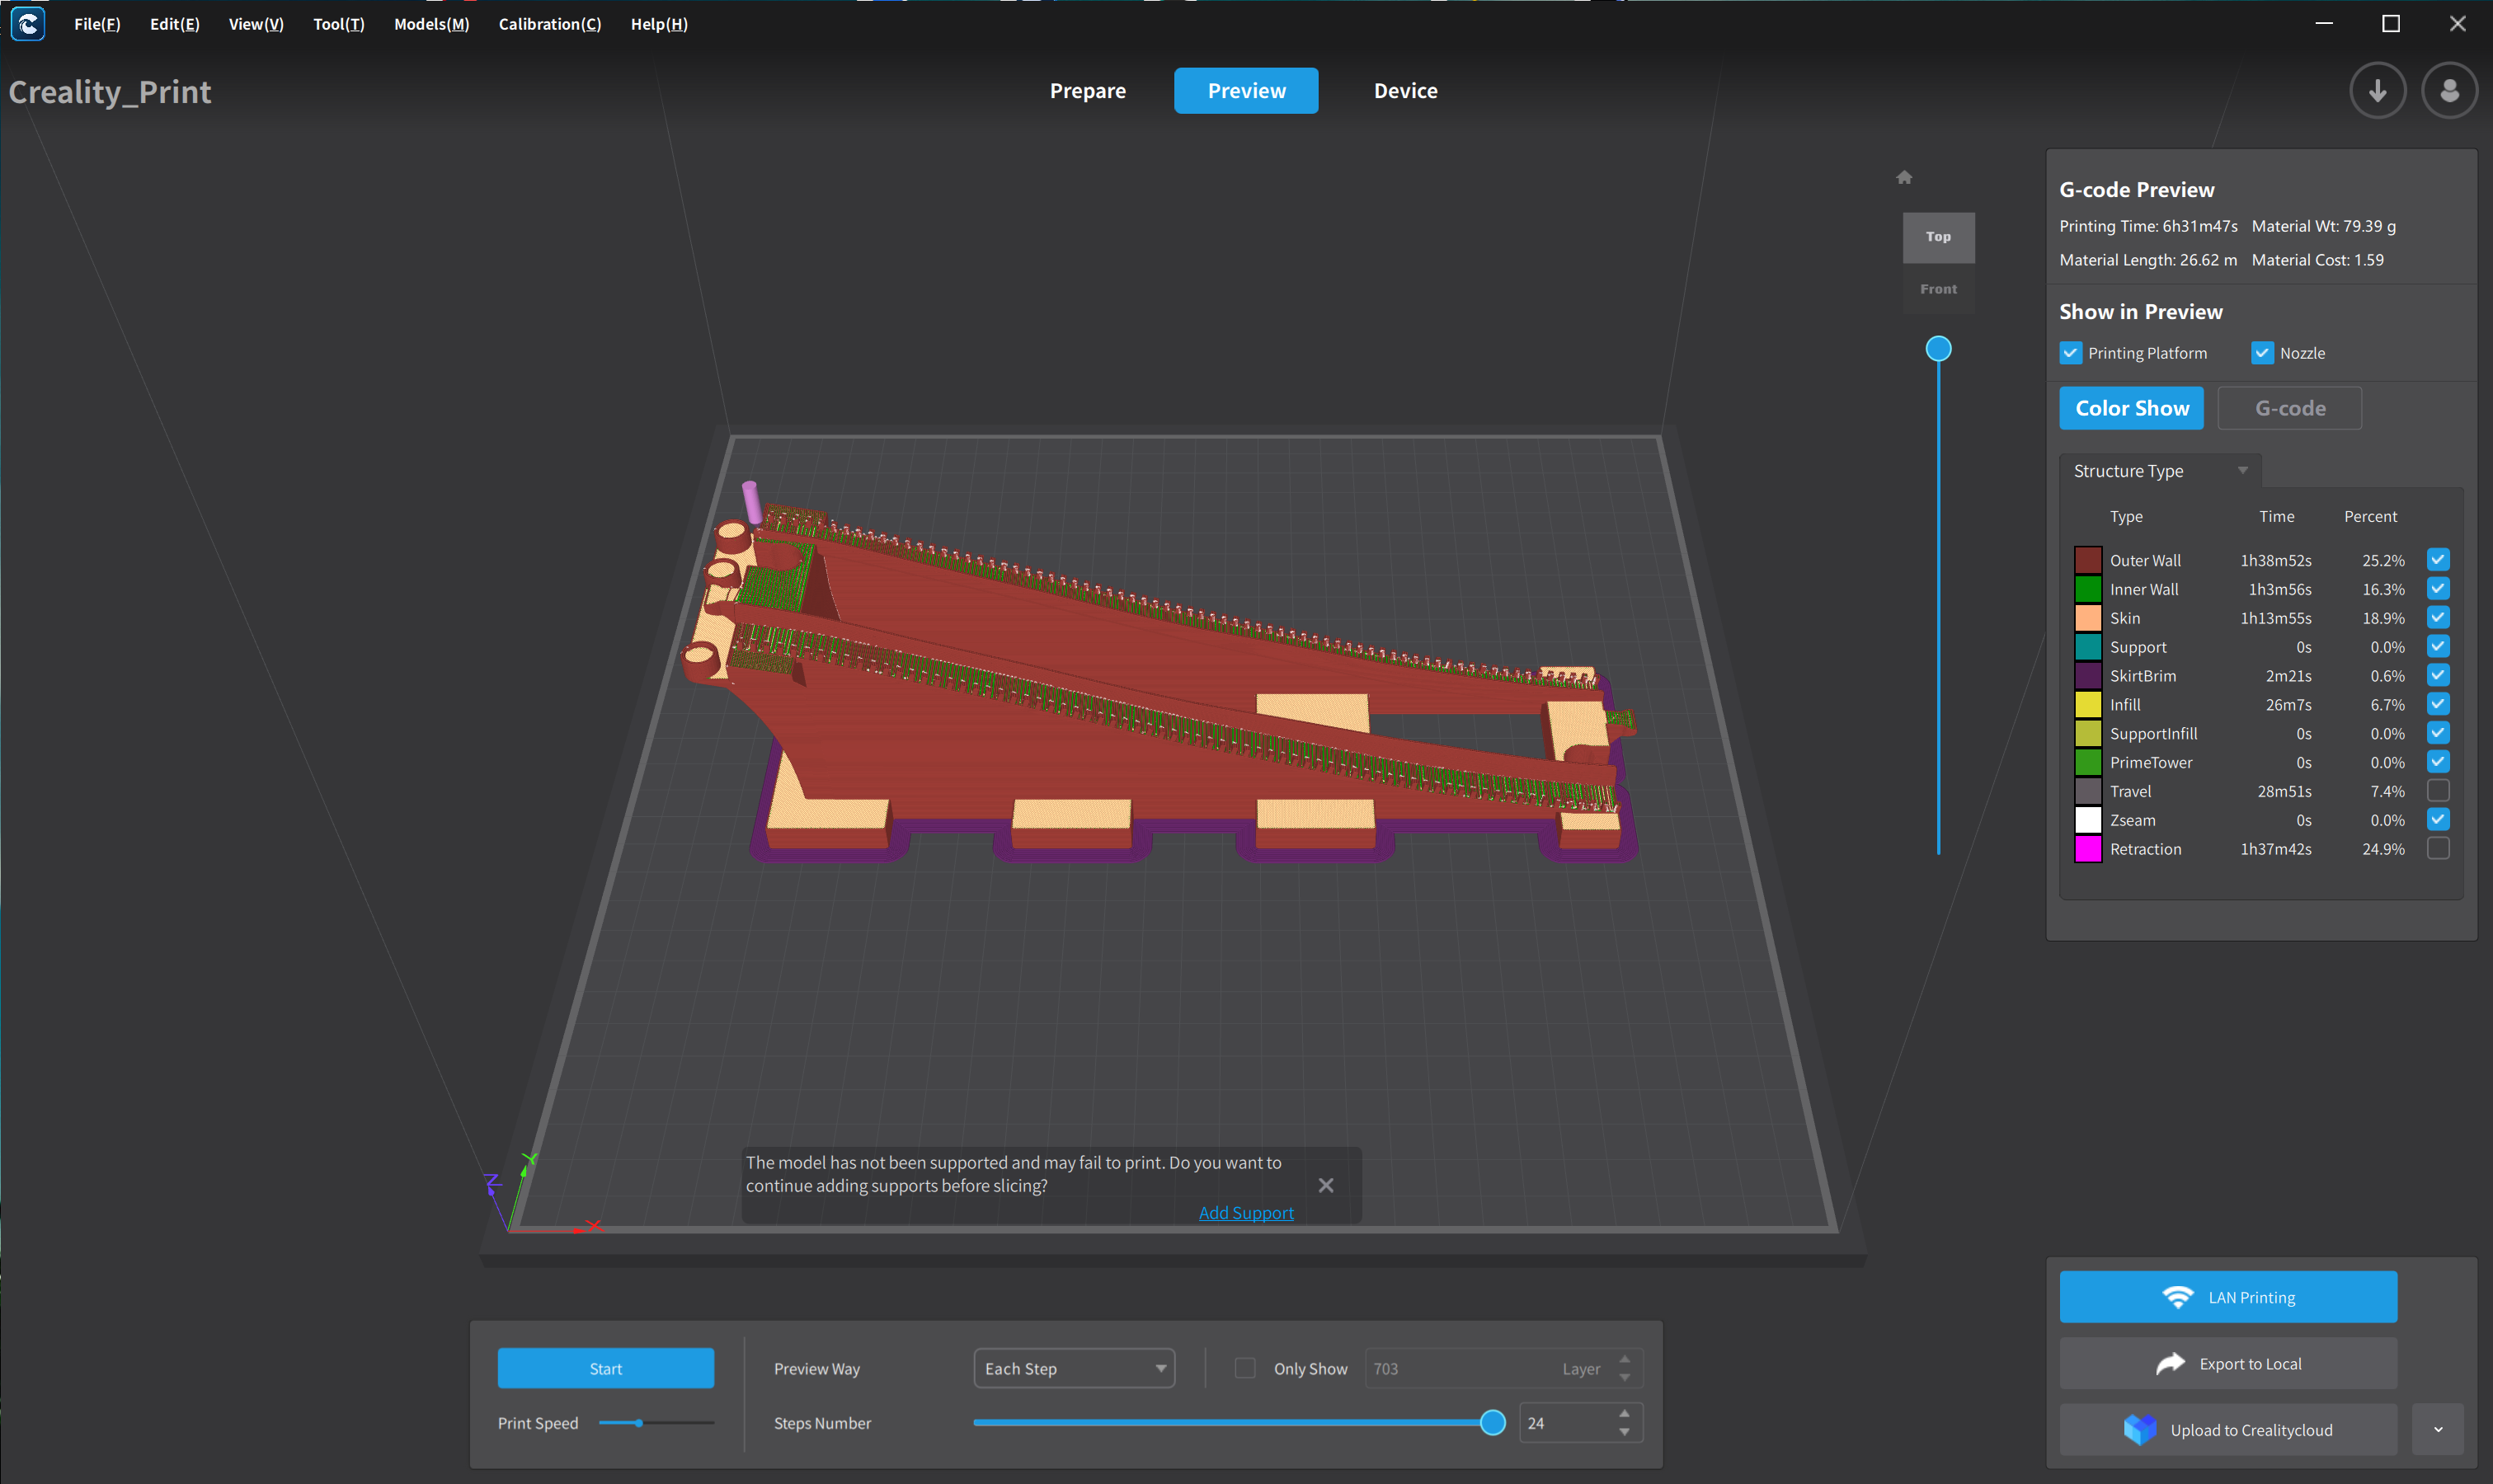The height and width of the screenshot is (1484, 2493).
Task: Switch to the Prepare tab
Action: 1087,91
